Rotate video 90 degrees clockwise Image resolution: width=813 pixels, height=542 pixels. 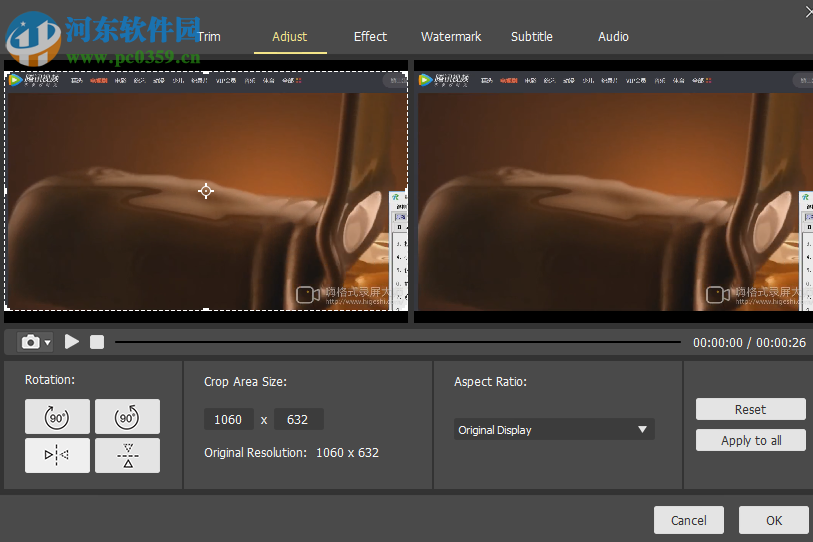pos(57,416)
